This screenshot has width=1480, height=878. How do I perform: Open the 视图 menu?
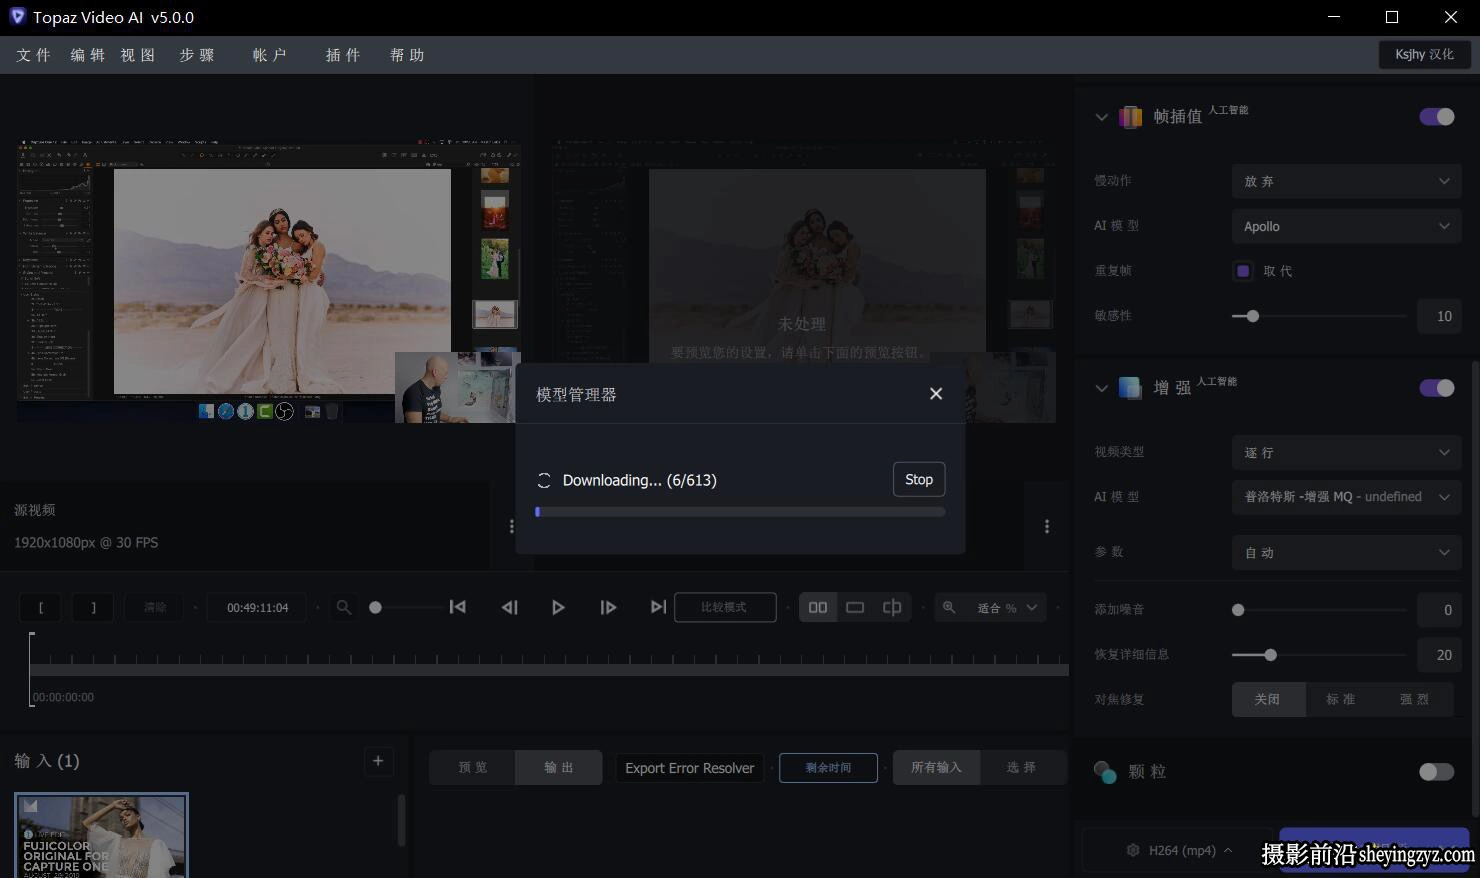(138, 55)
